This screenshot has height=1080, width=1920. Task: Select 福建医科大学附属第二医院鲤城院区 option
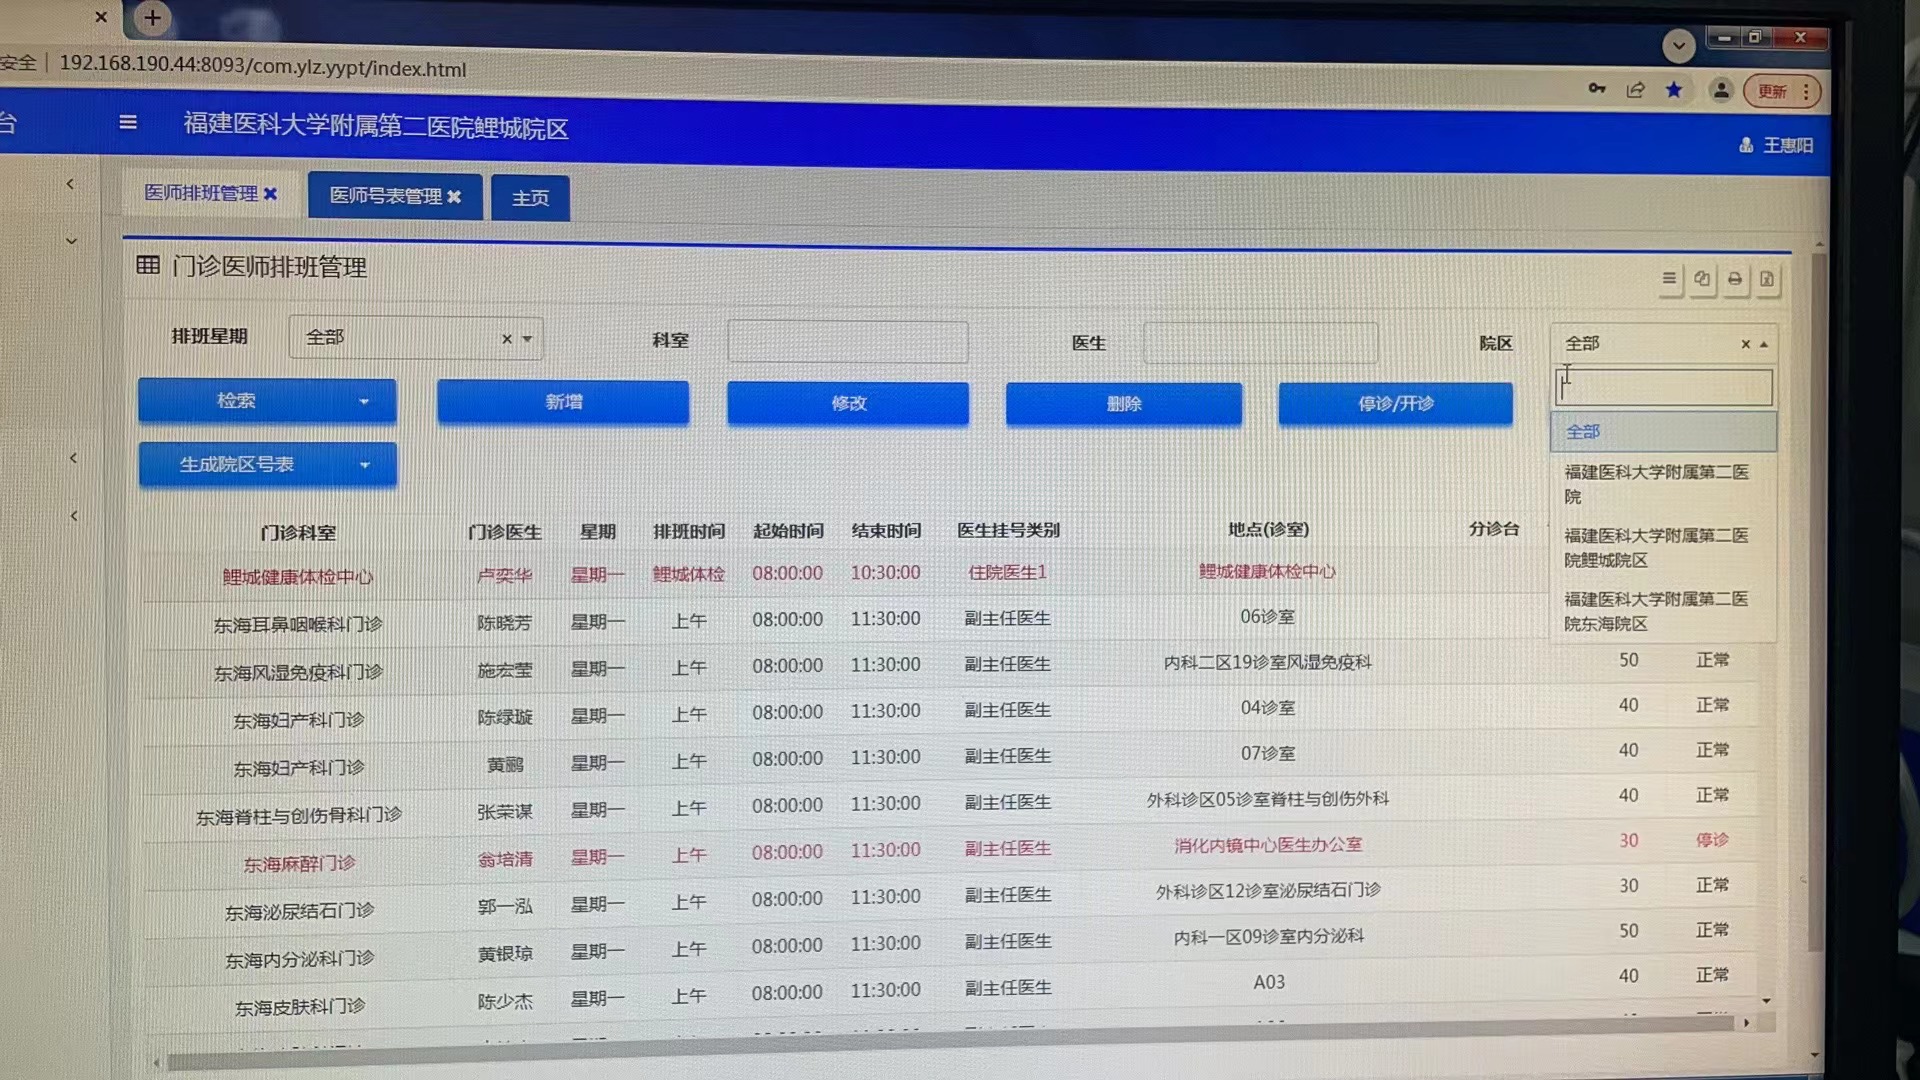pyautogui.click(x=1655, y=547)
